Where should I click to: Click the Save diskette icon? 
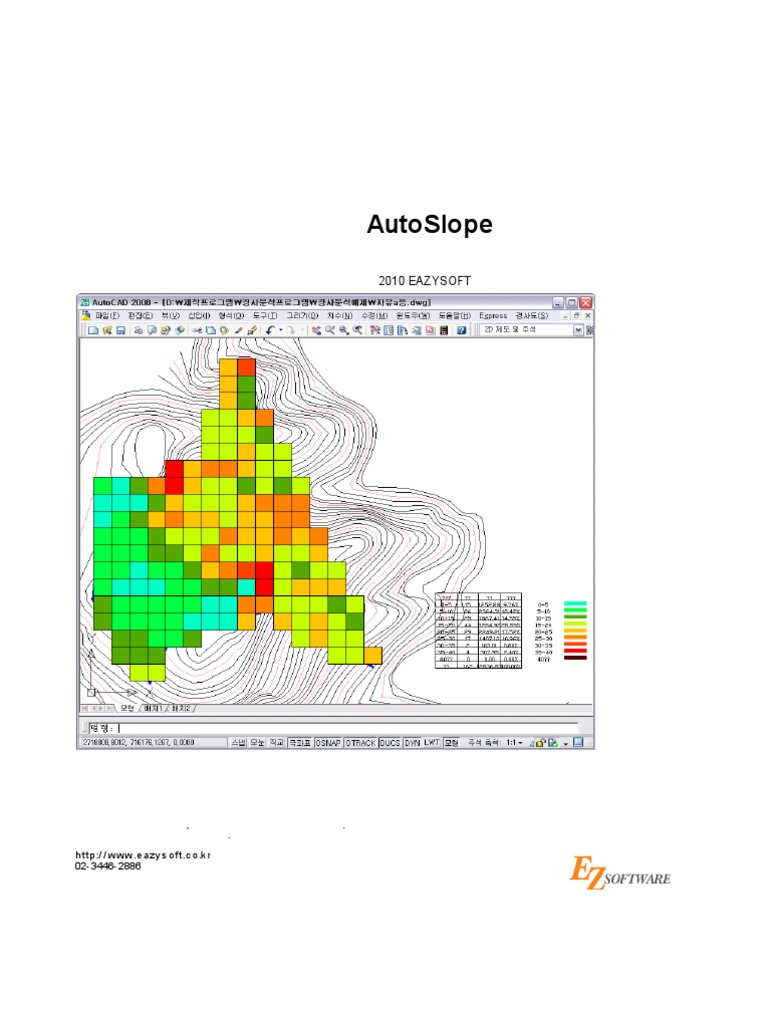121,330
